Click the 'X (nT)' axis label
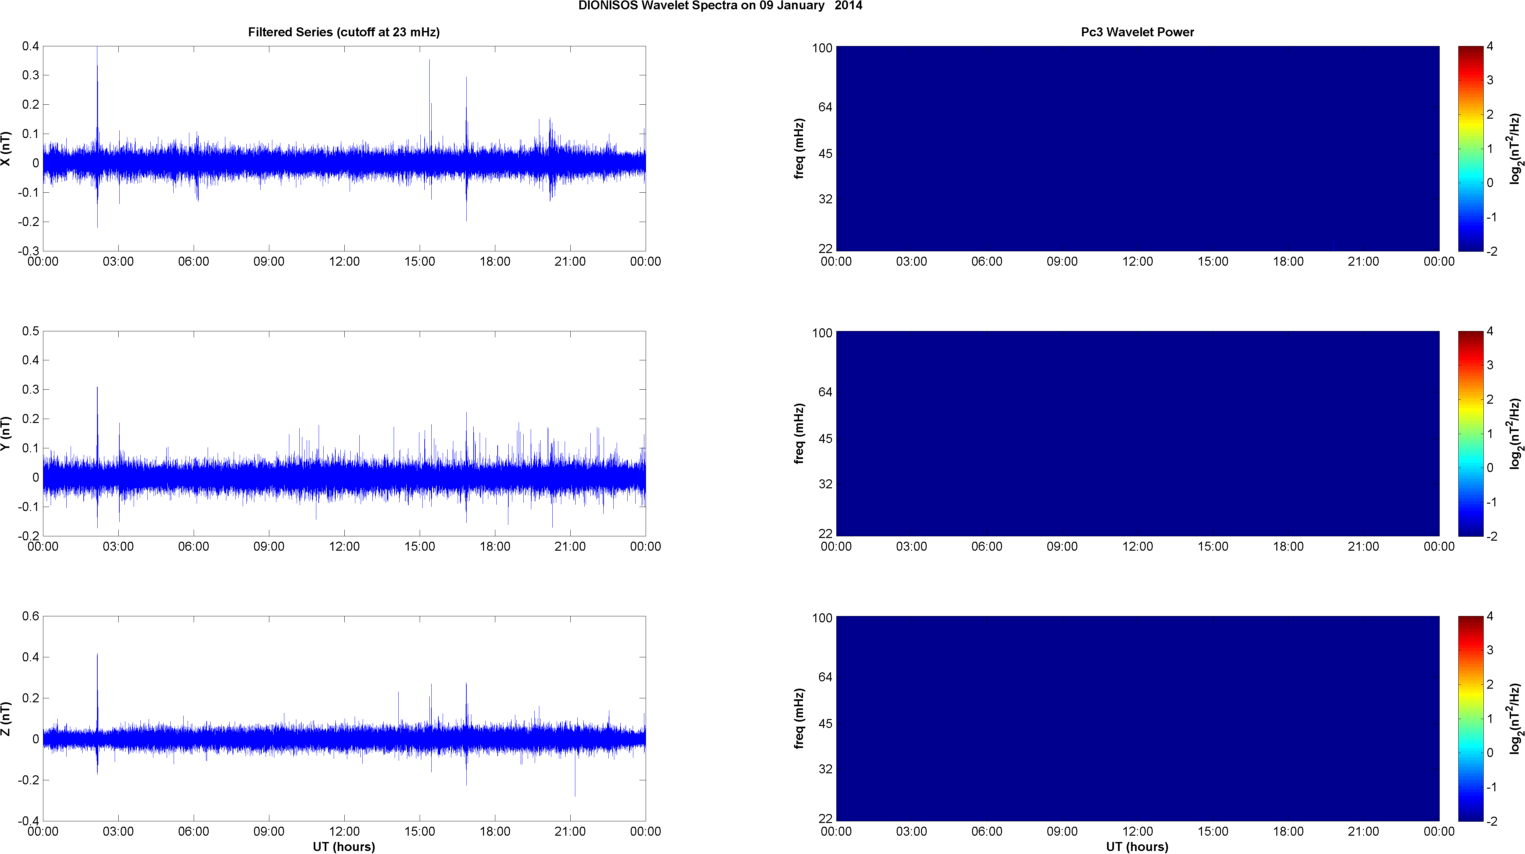Image resolution: width=1525 pixels, height=854 pixels. [x=7, y=149]
